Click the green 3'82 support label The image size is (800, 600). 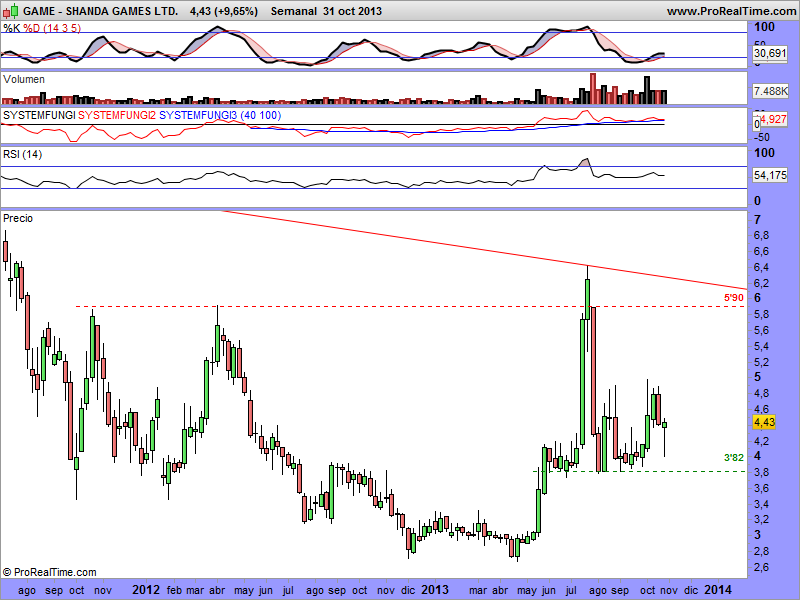pyautogui.click(x=734, y=458)
